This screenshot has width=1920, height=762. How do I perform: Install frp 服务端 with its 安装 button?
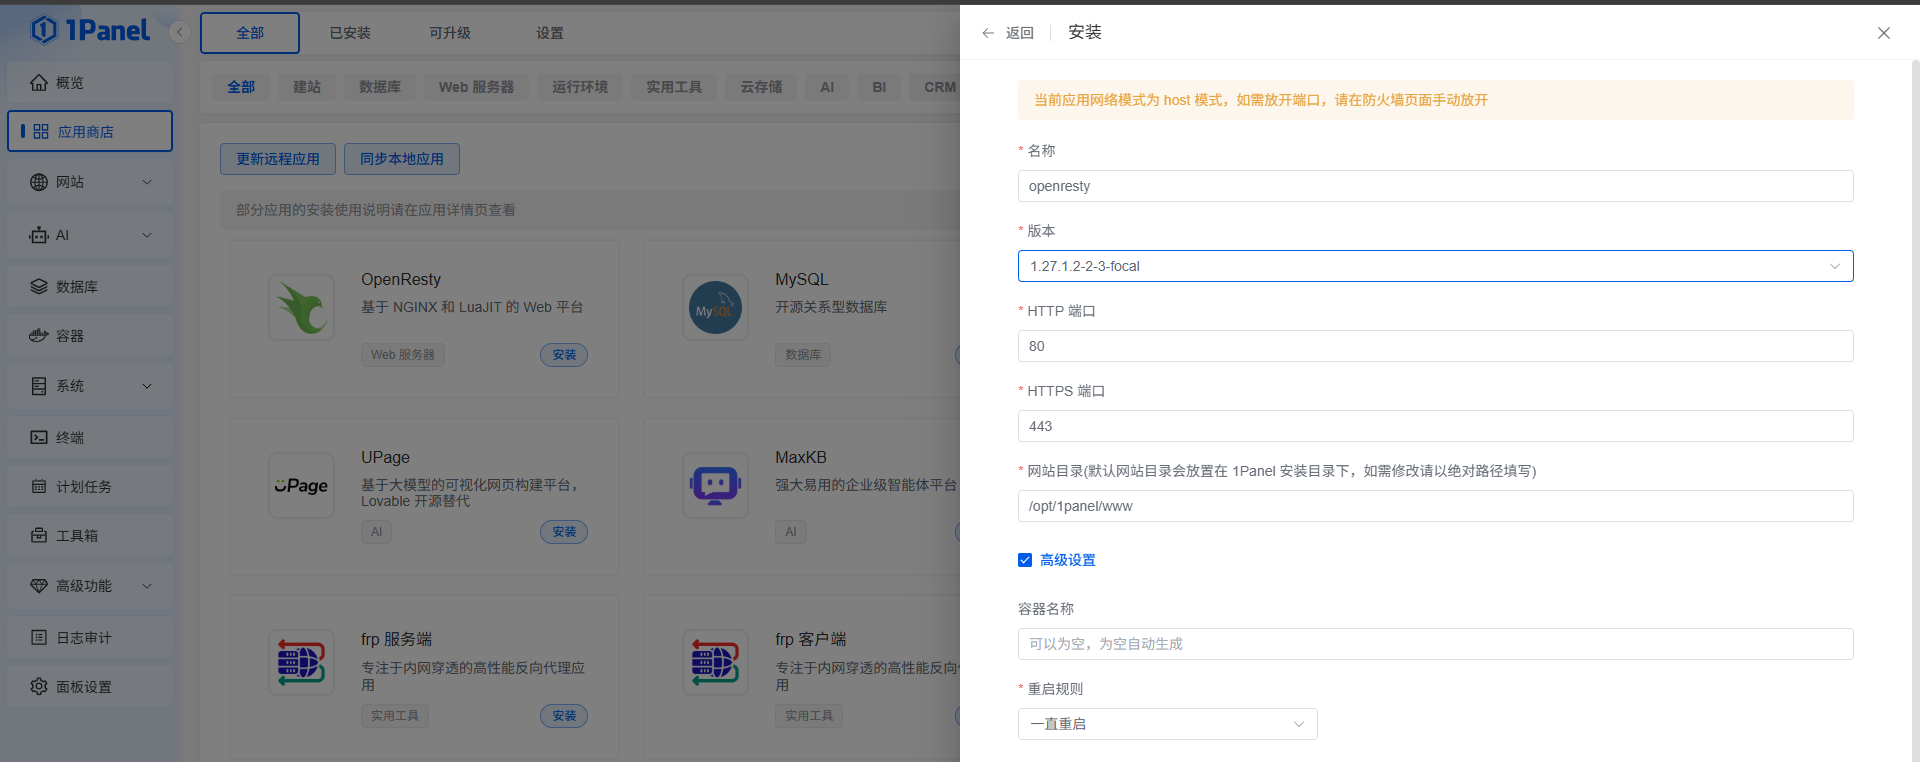tap(564, 716)
